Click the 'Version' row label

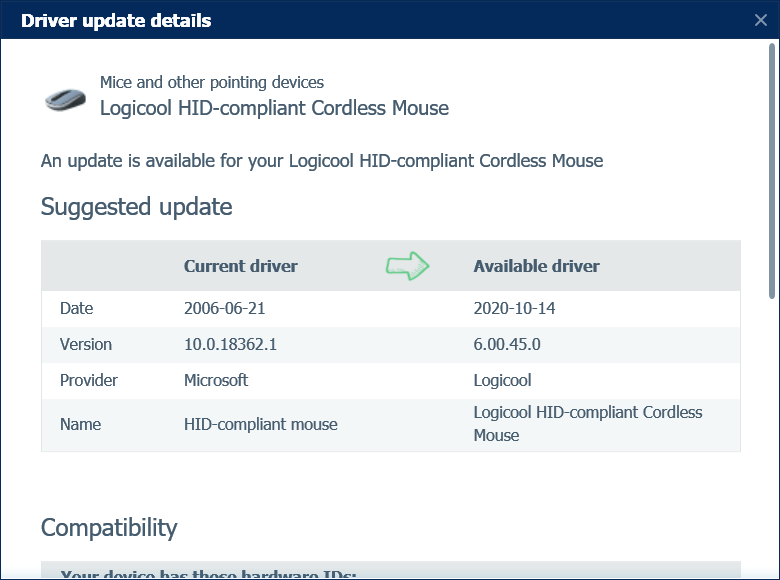tap(86, 344)
